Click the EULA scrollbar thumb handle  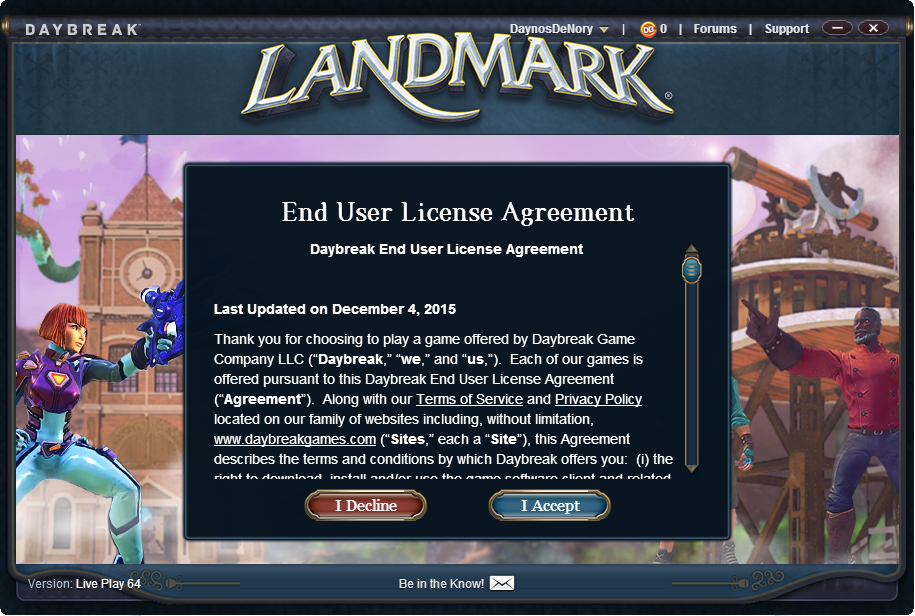point(692,270)
